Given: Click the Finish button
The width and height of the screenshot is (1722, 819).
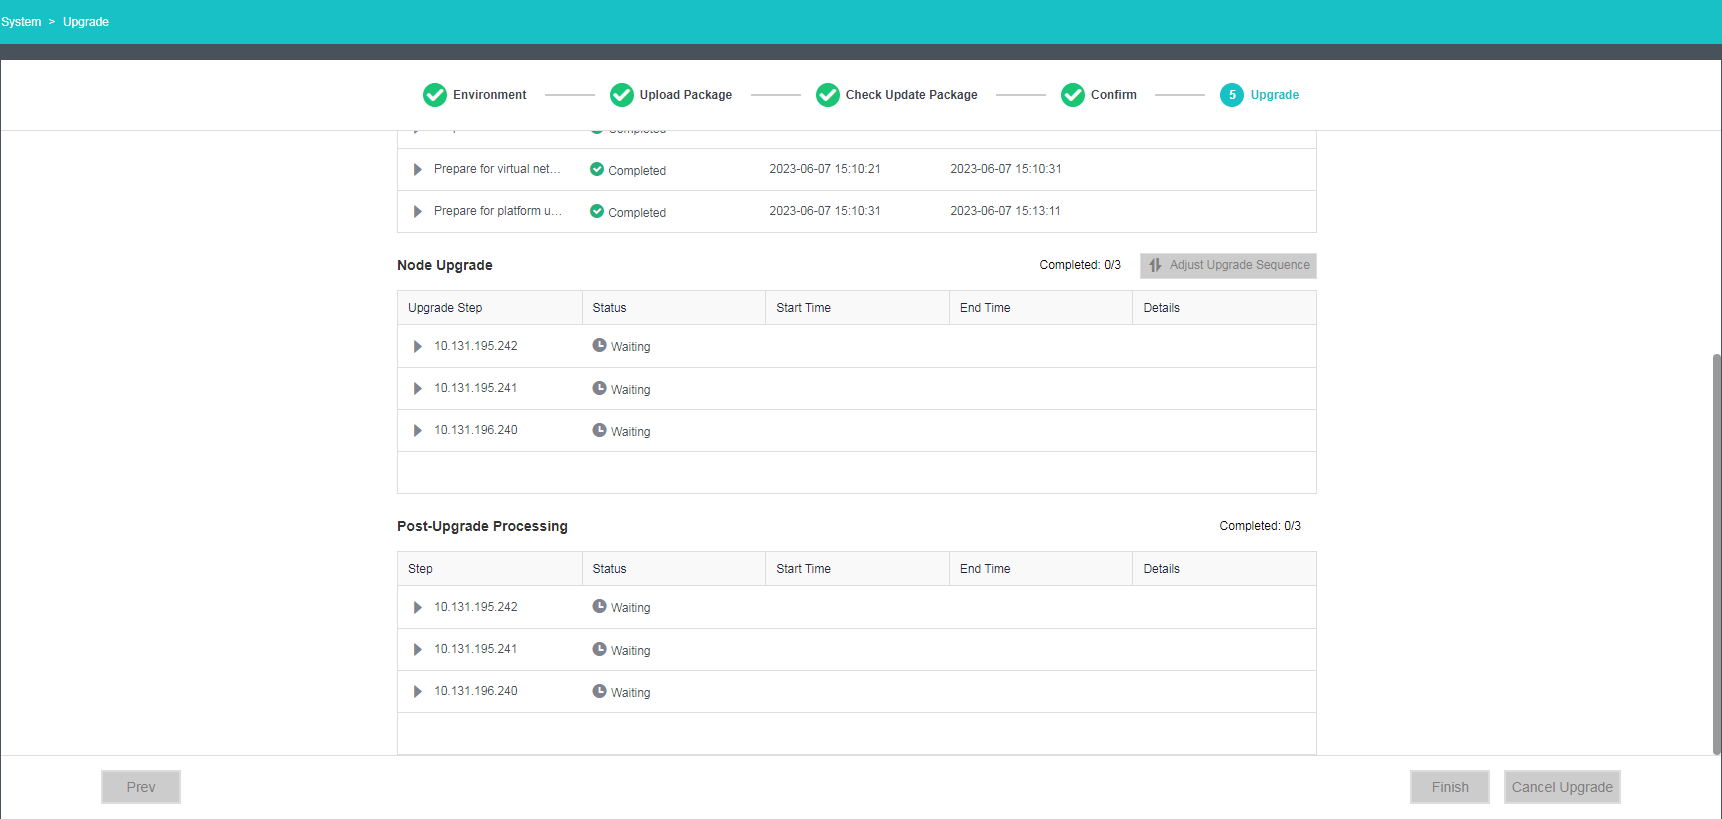Looking at the screenshot, I should point(1449,787).
